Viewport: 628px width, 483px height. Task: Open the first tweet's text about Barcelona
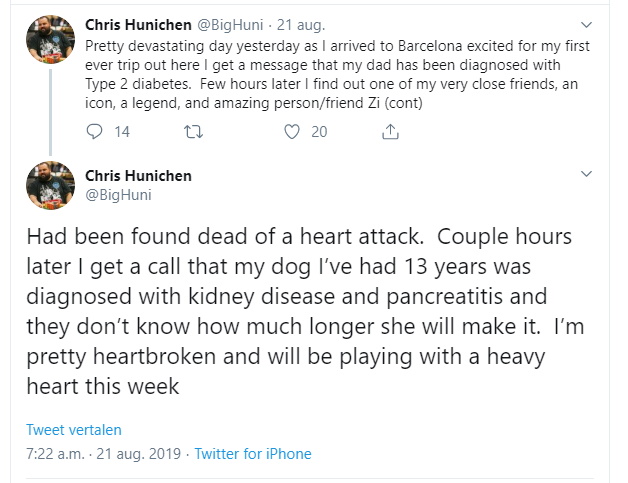tap(337, 74)
